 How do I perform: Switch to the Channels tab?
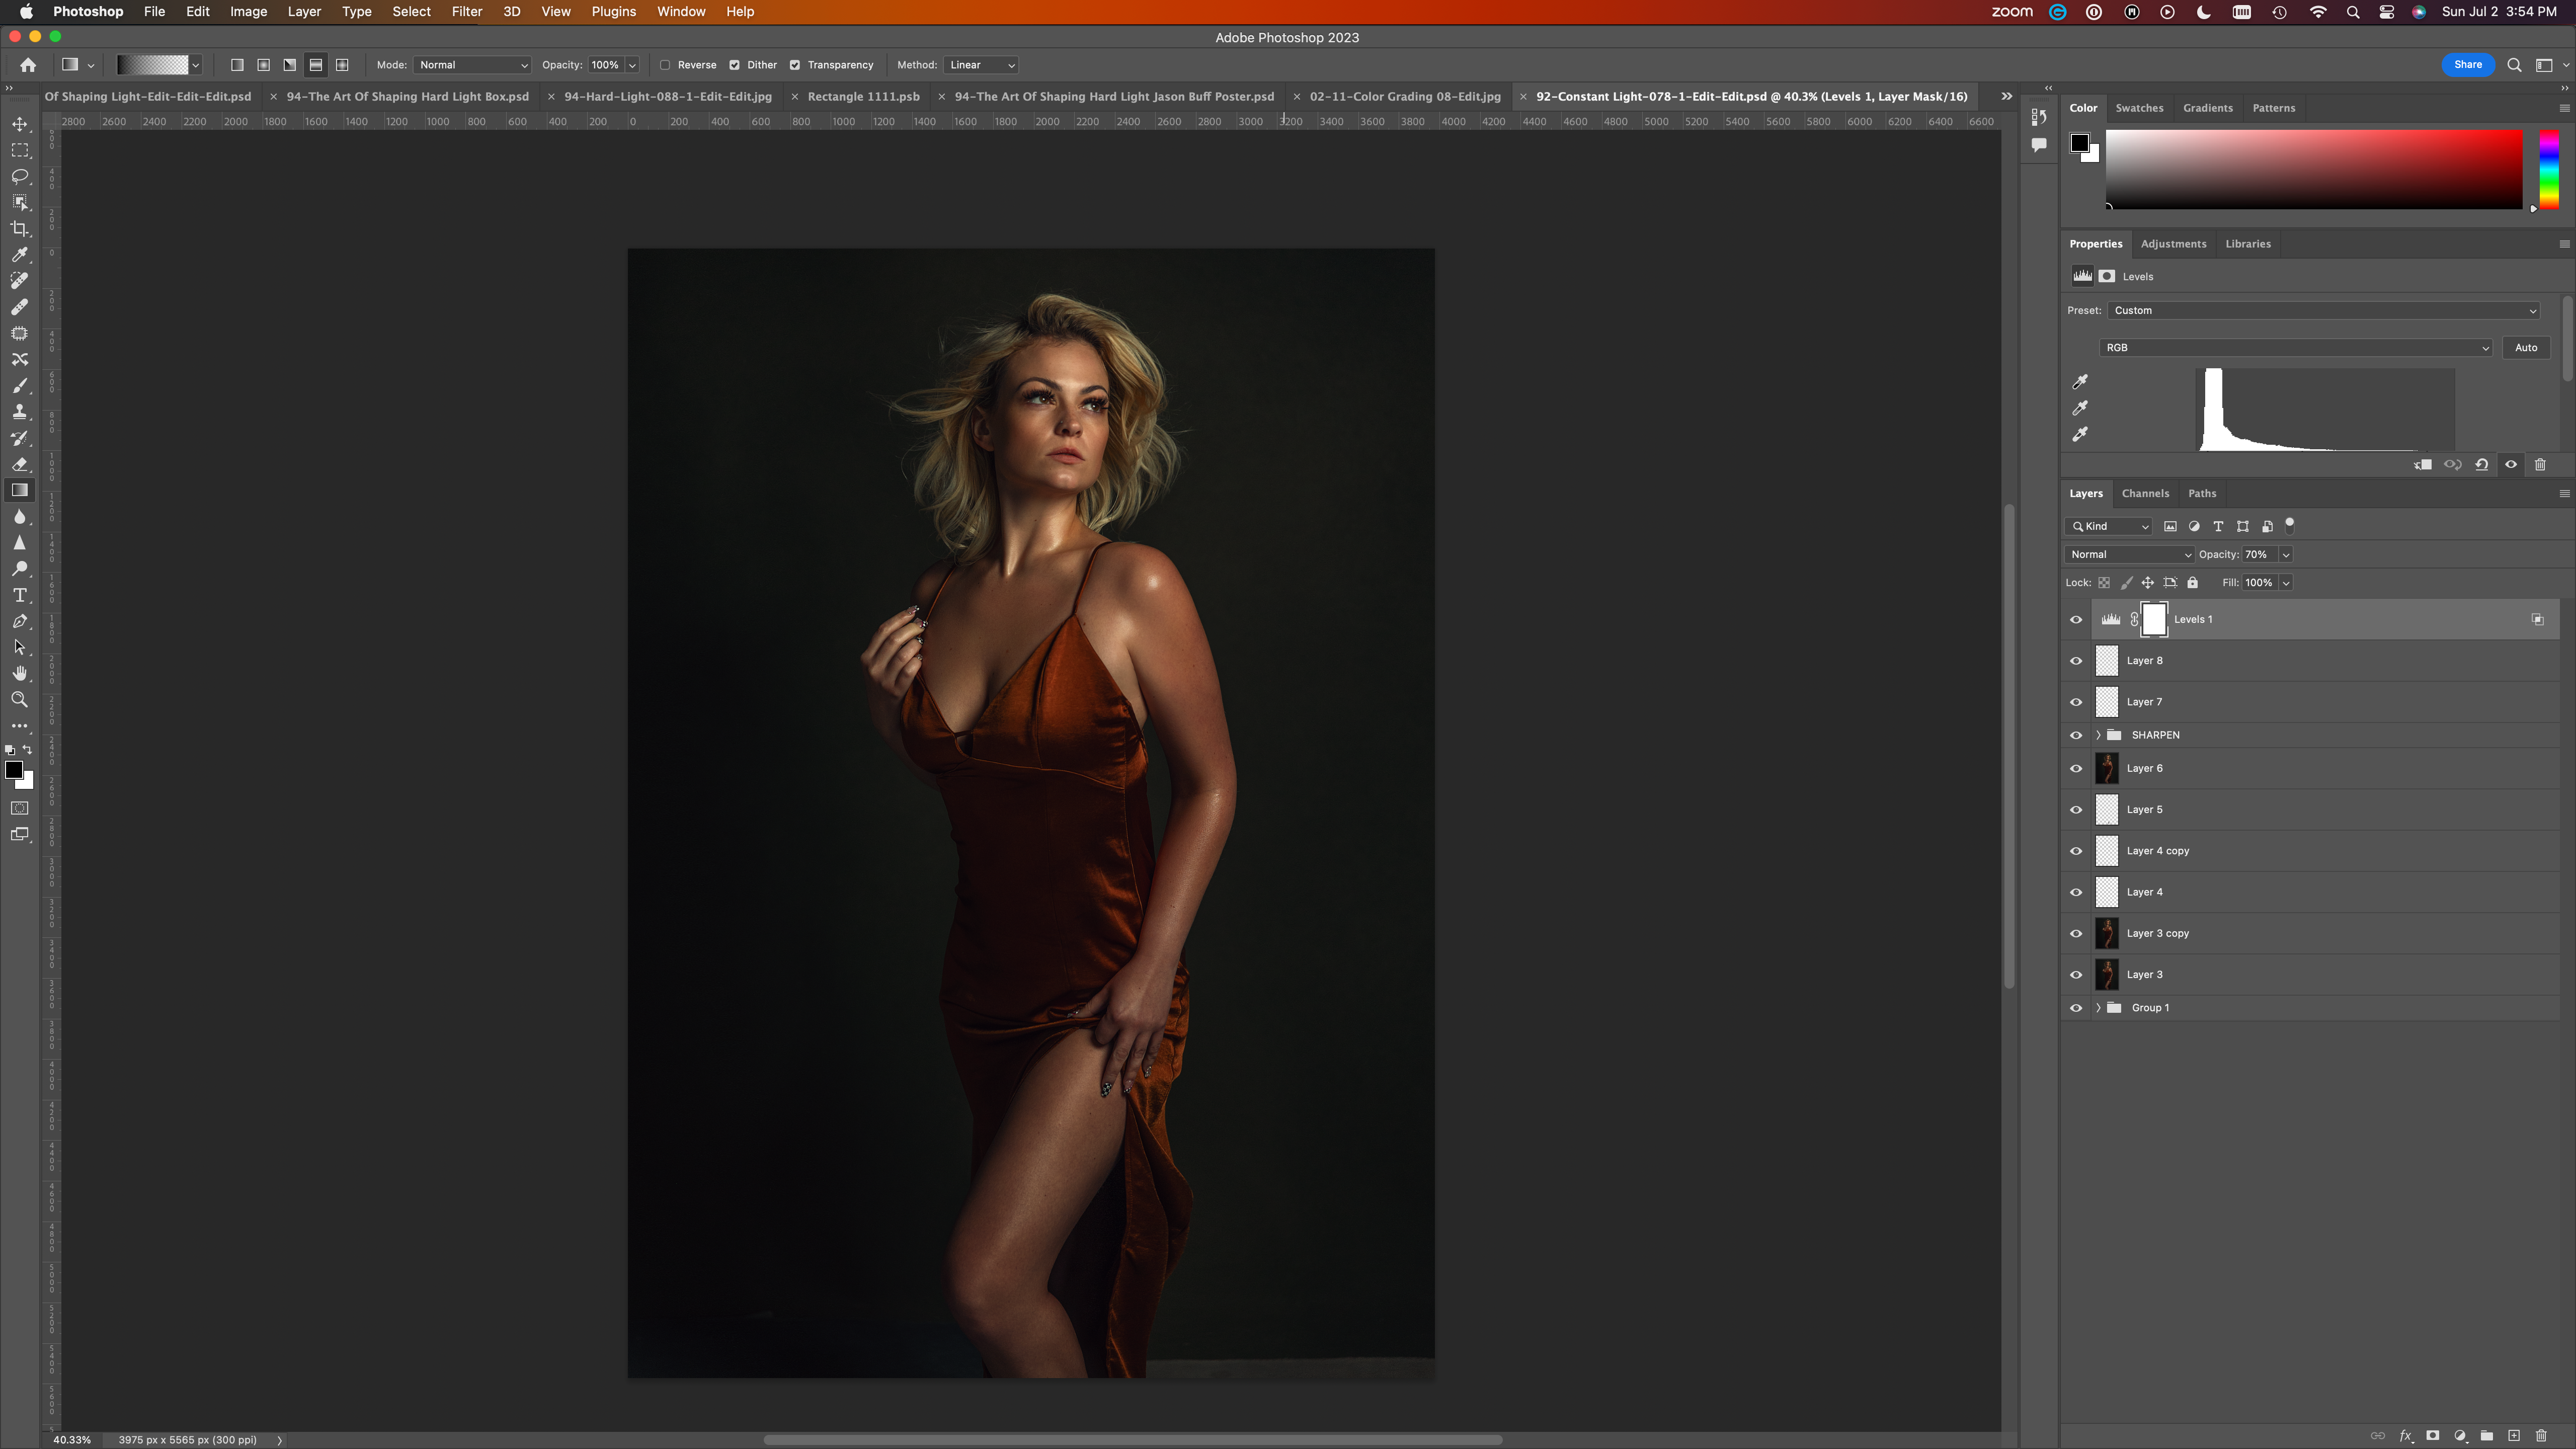(x=2145, y=494)
